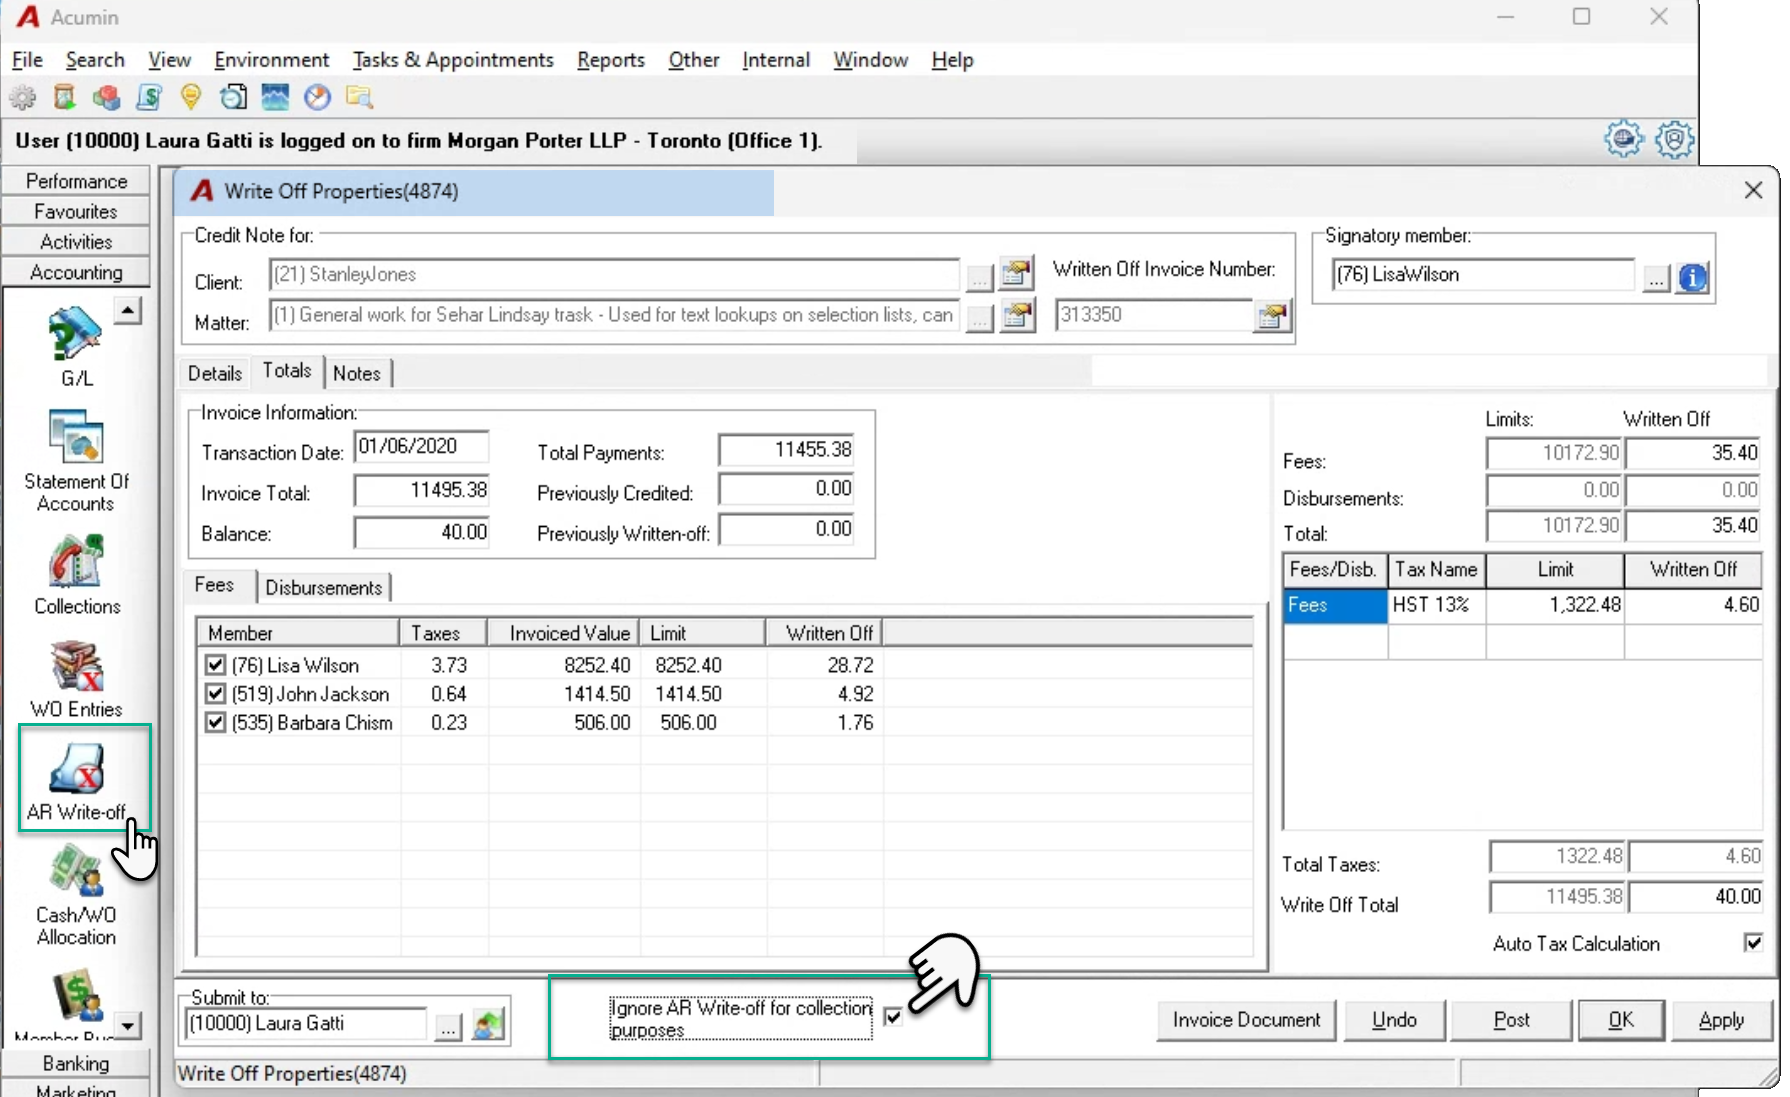
Task: Uncheck the (519) John Jackson member row
Action: point(215,693)
